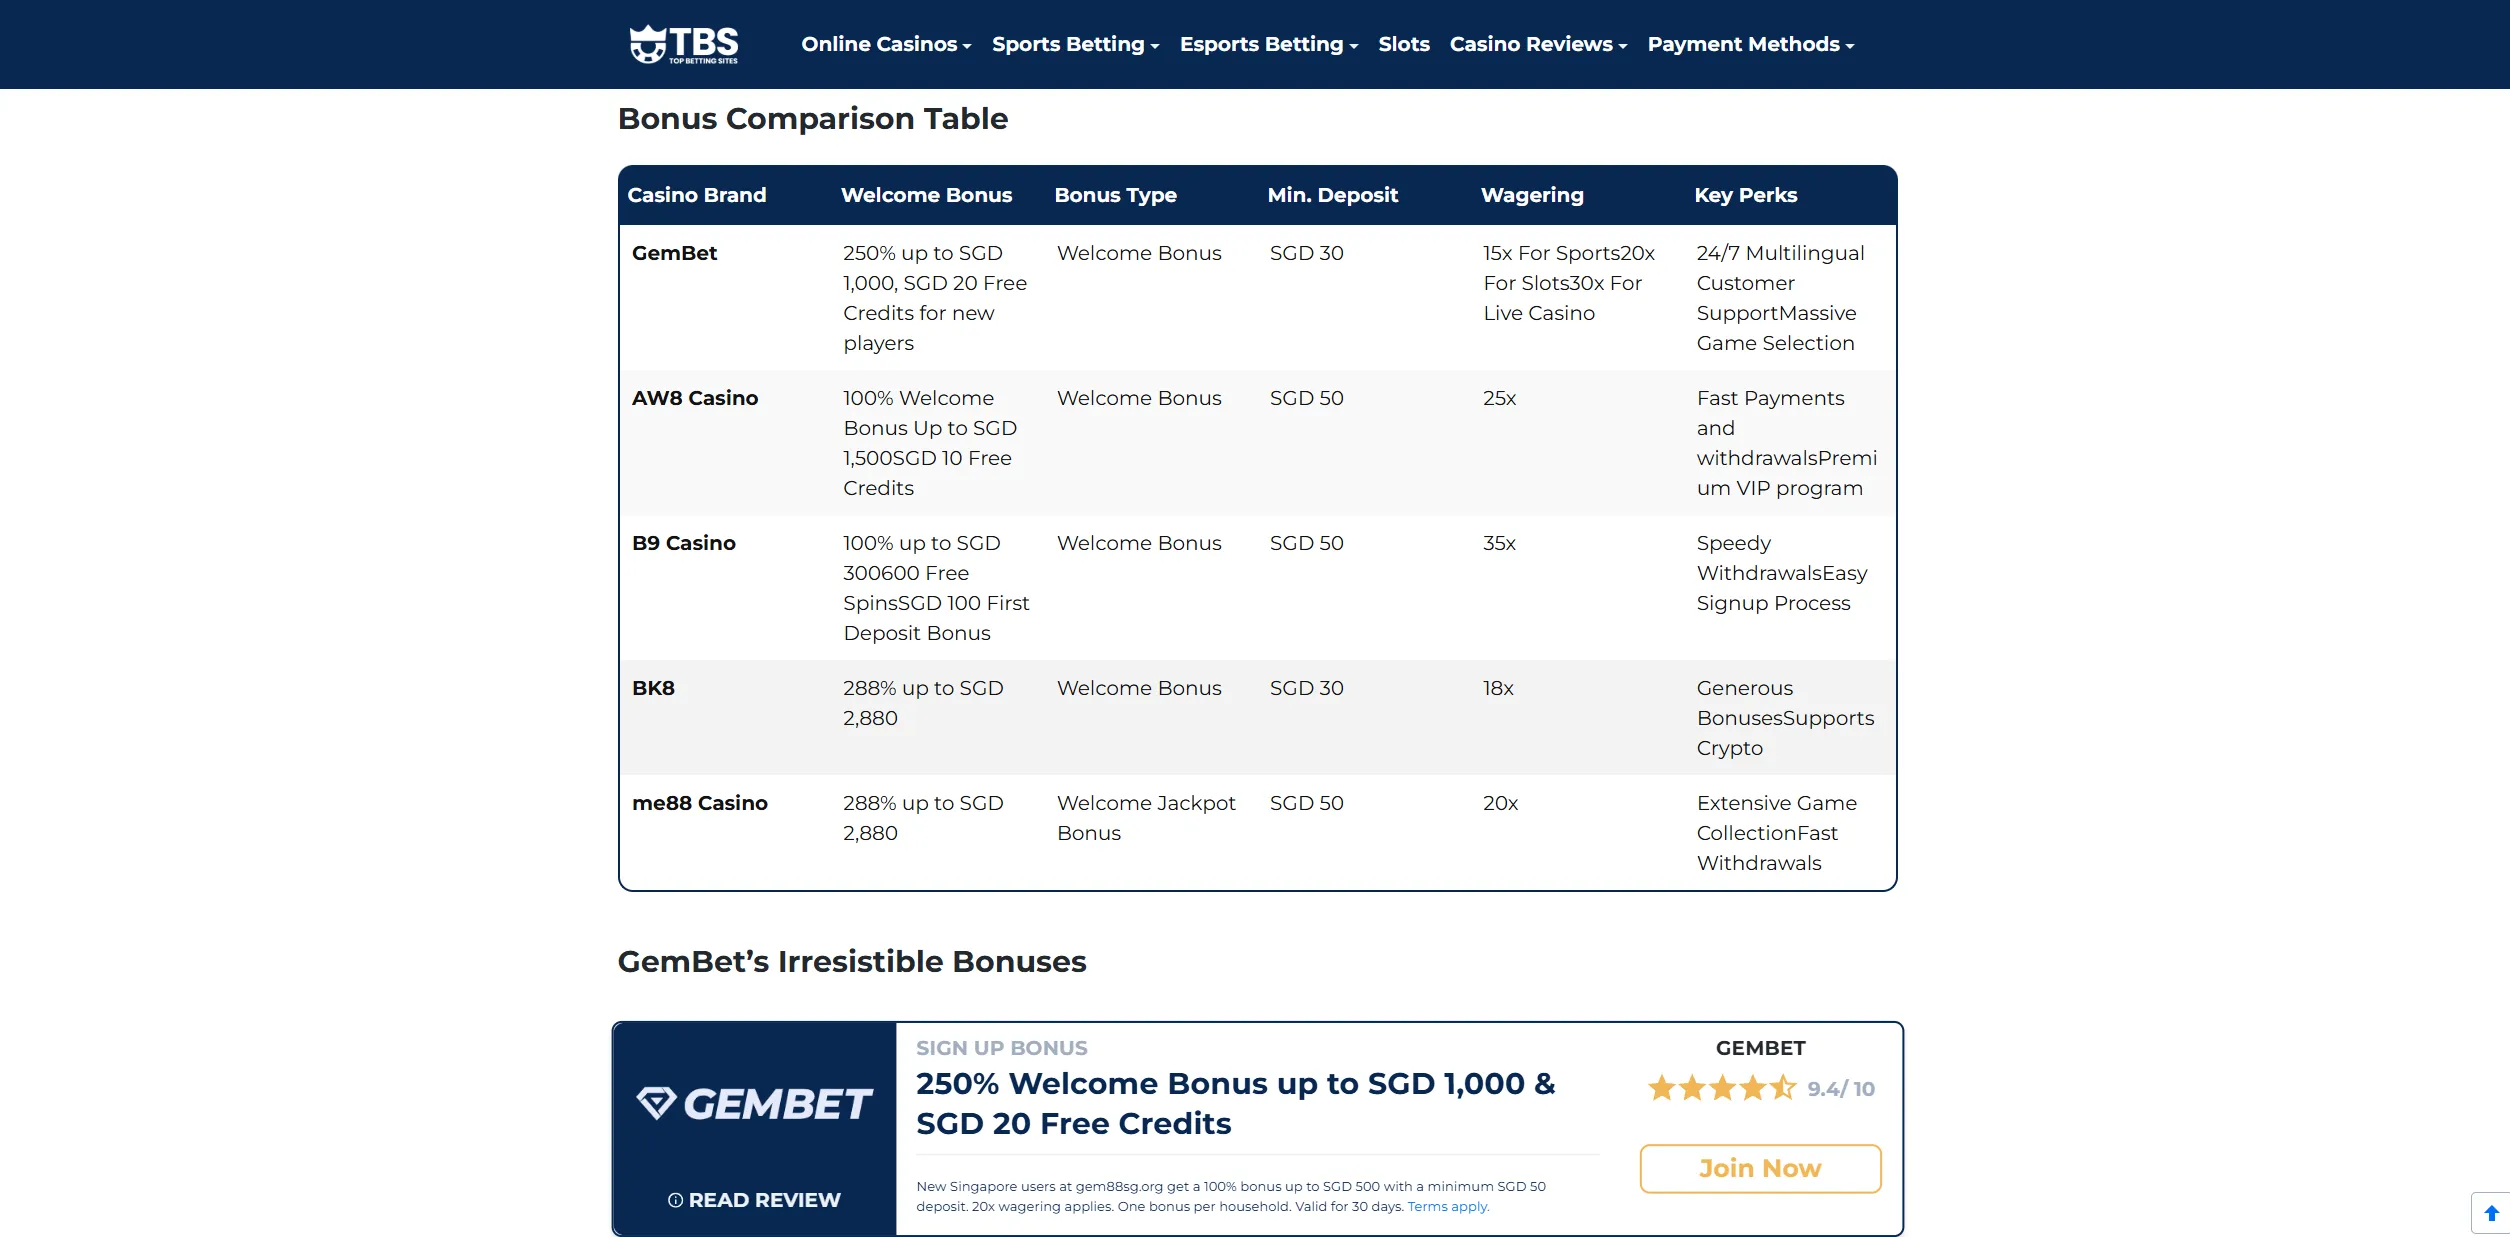This screenshot has height=1237, width=2510.
Task: Click the 20x wagering value for me88
Action: tap(1500, 803)
